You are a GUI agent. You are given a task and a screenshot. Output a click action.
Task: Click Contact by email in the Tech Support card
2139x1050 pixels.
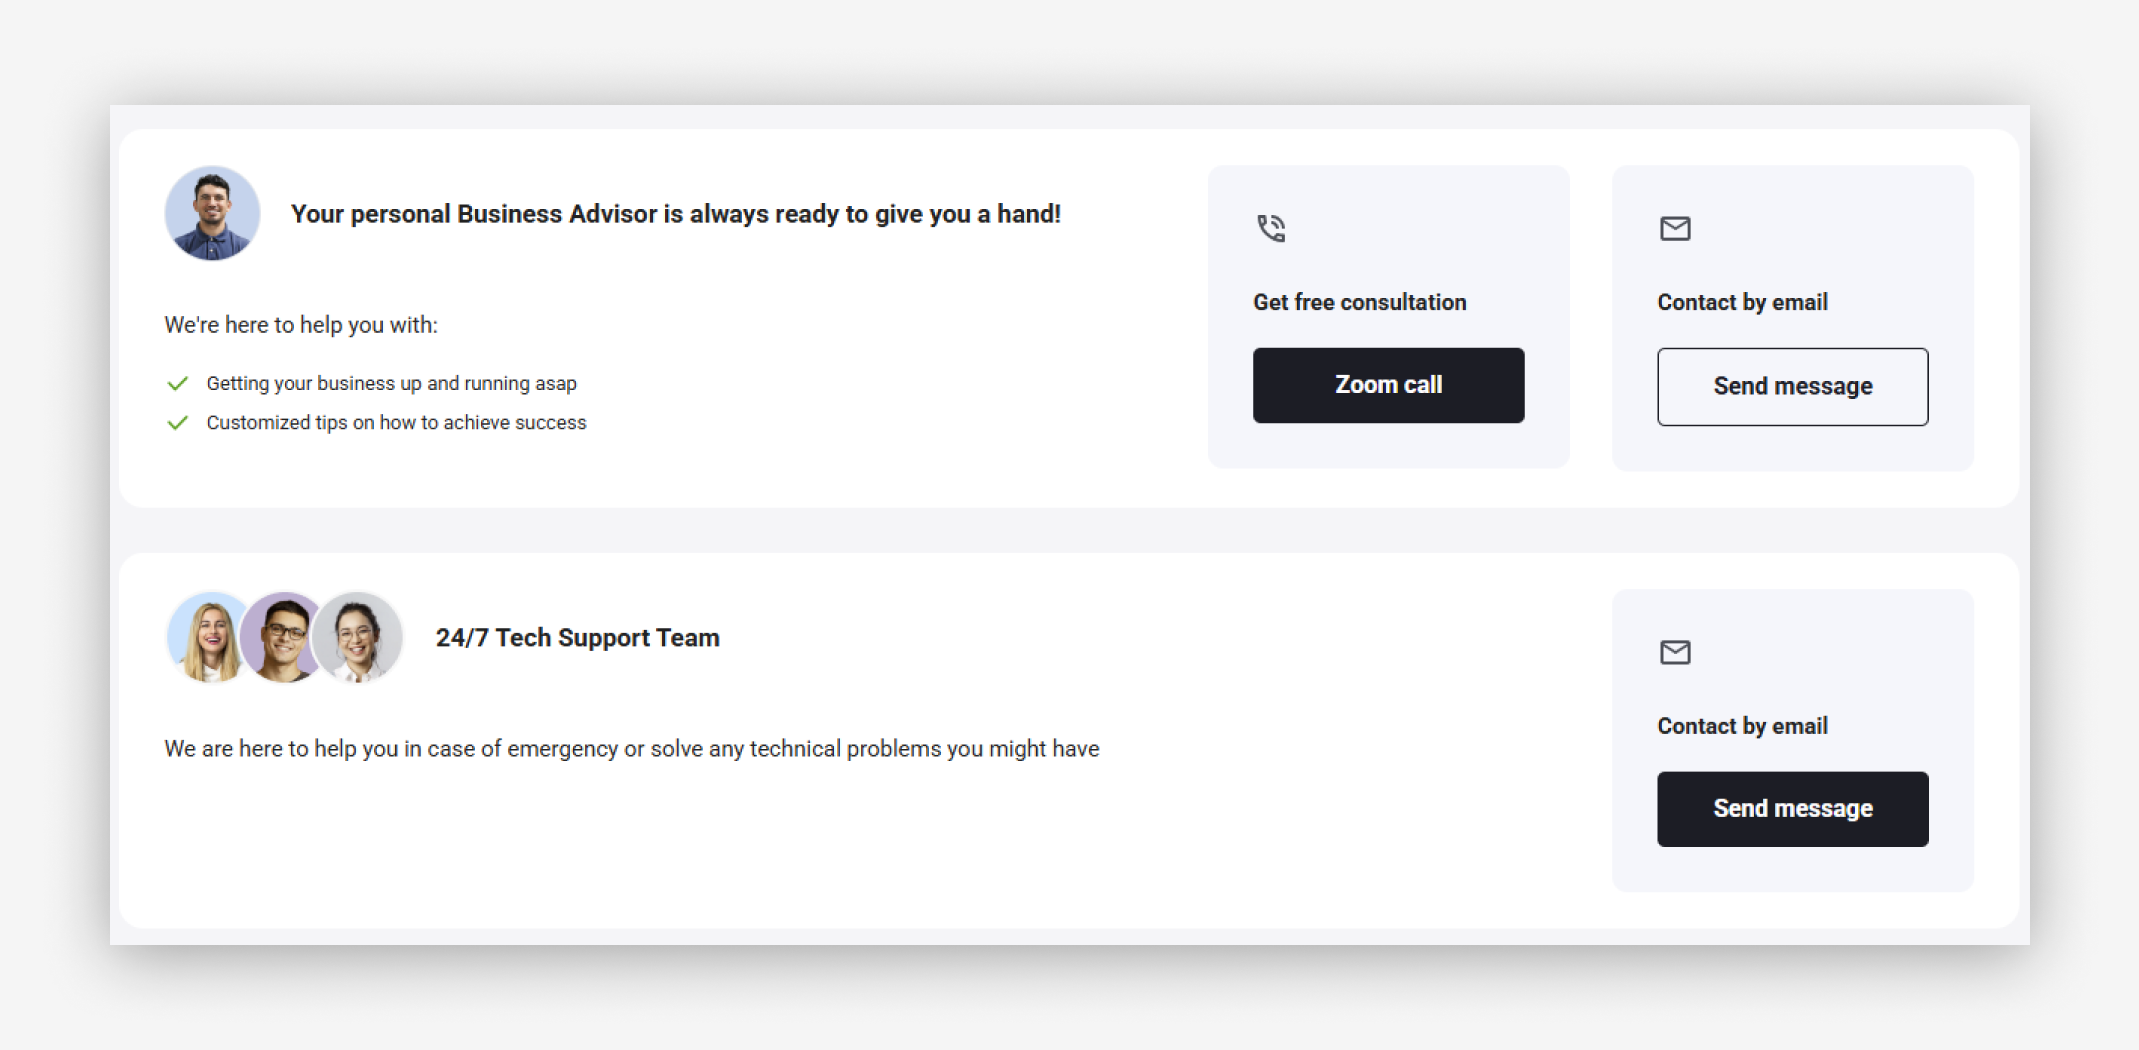coord(1742,726)
